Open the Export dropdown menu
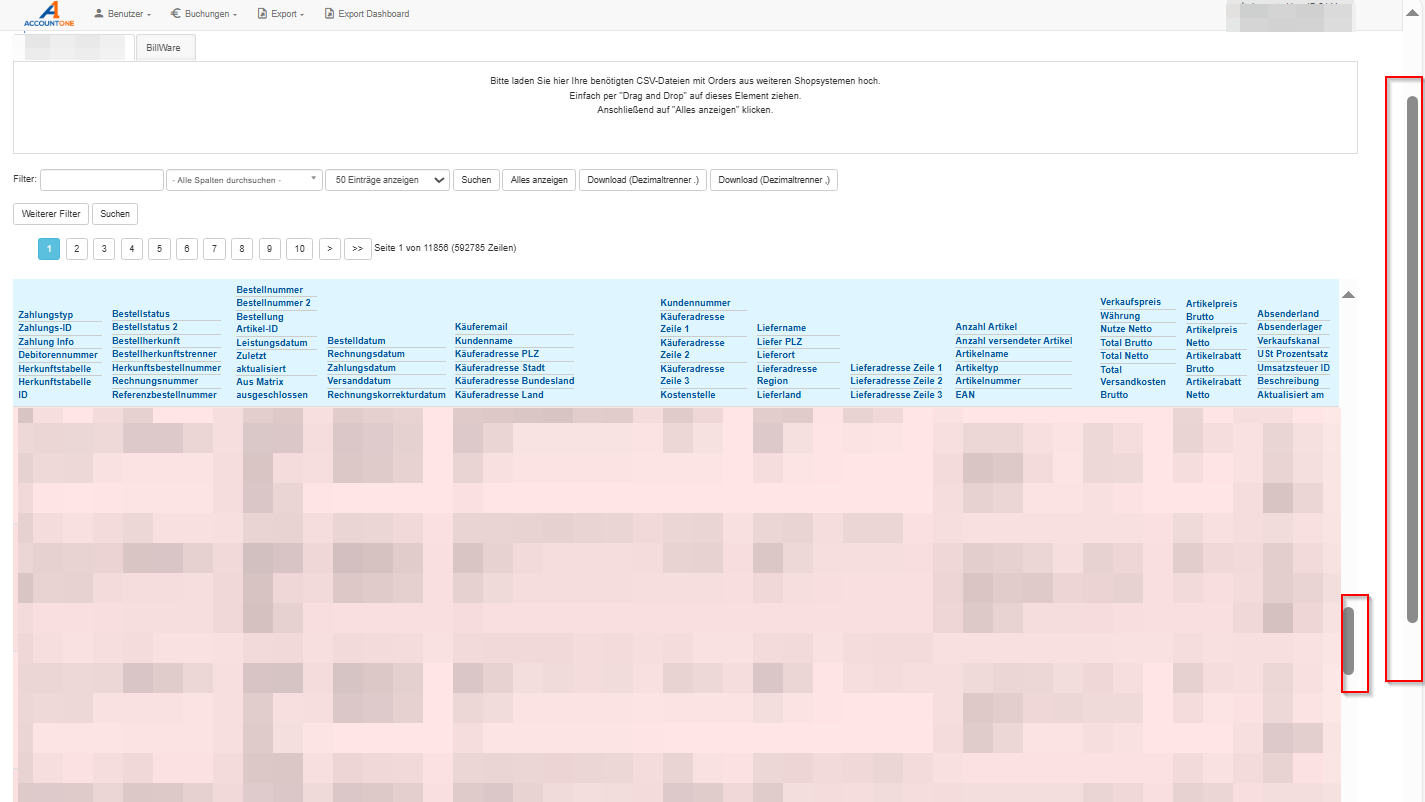Viewport: 1425px width, 802px height. coord(281,14)
